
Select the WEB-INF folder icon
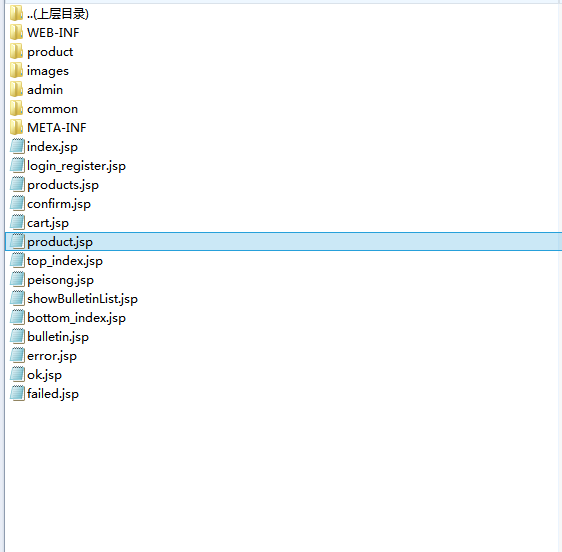16,33
